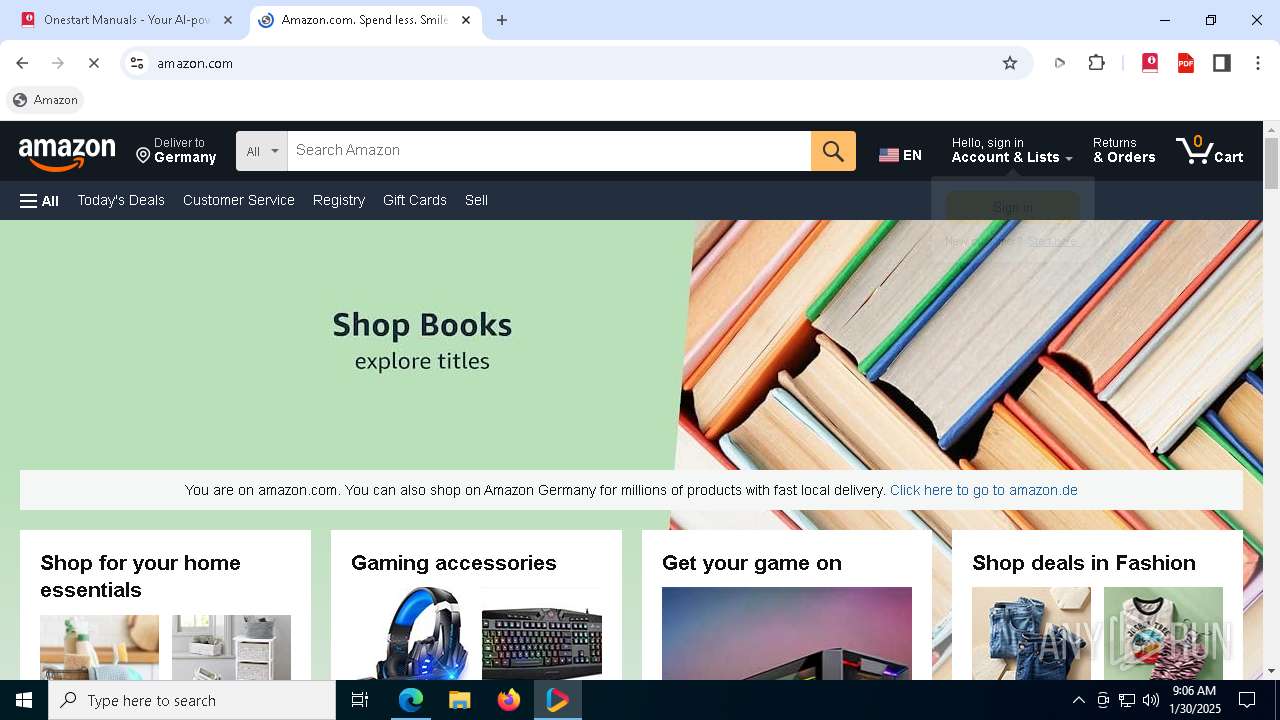Click the orange Amazon search magnifier button
The width and height of the screenshot is (1280, 720).
[833, 151]
